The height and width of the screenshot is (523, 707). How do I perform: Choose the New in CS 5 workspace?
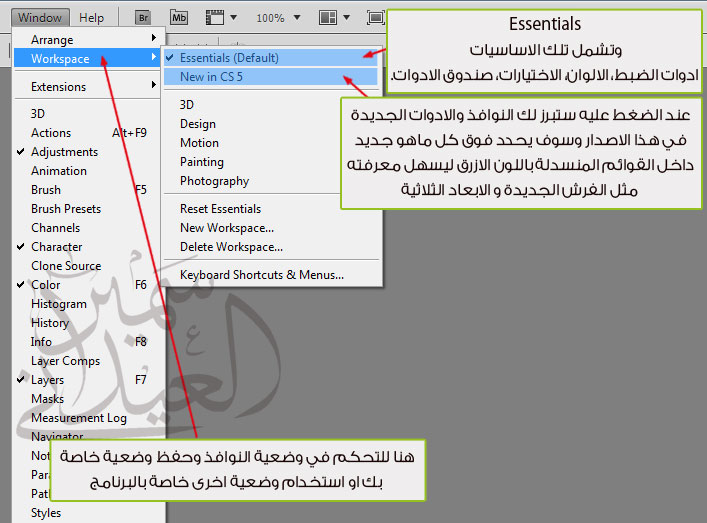pos(271,77)
